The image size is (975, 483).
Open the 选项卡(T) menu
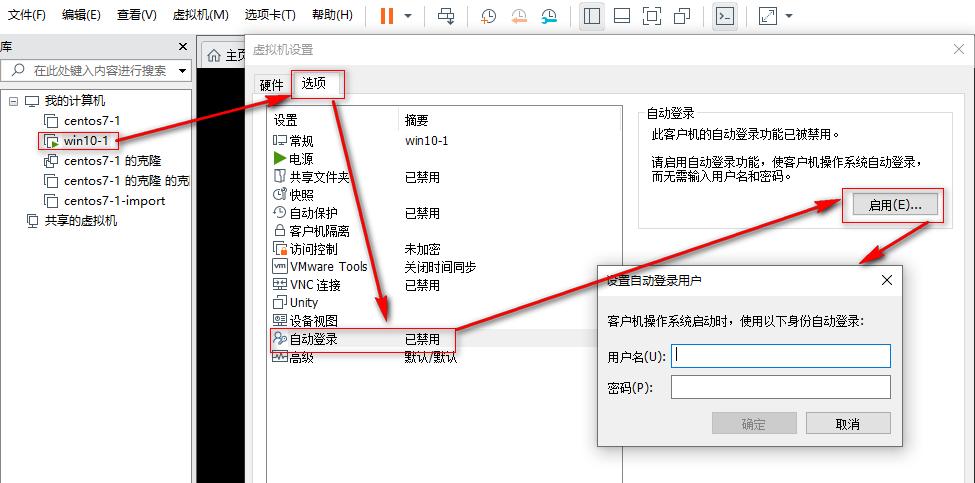tap(270, 15)
